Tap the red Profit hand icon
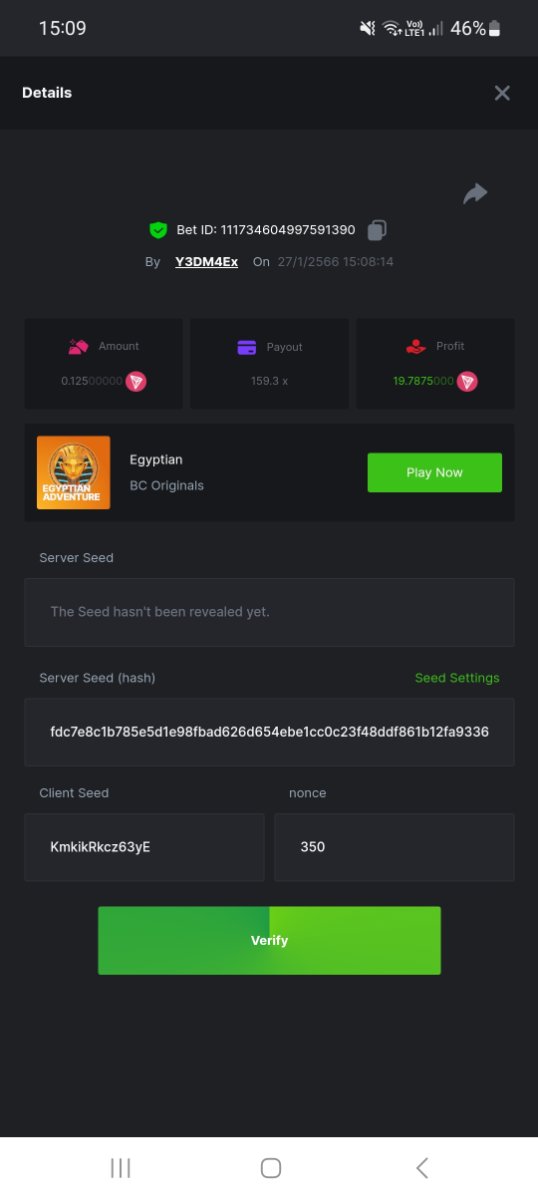Screen dimensions: 538x1200 point(416,346)
